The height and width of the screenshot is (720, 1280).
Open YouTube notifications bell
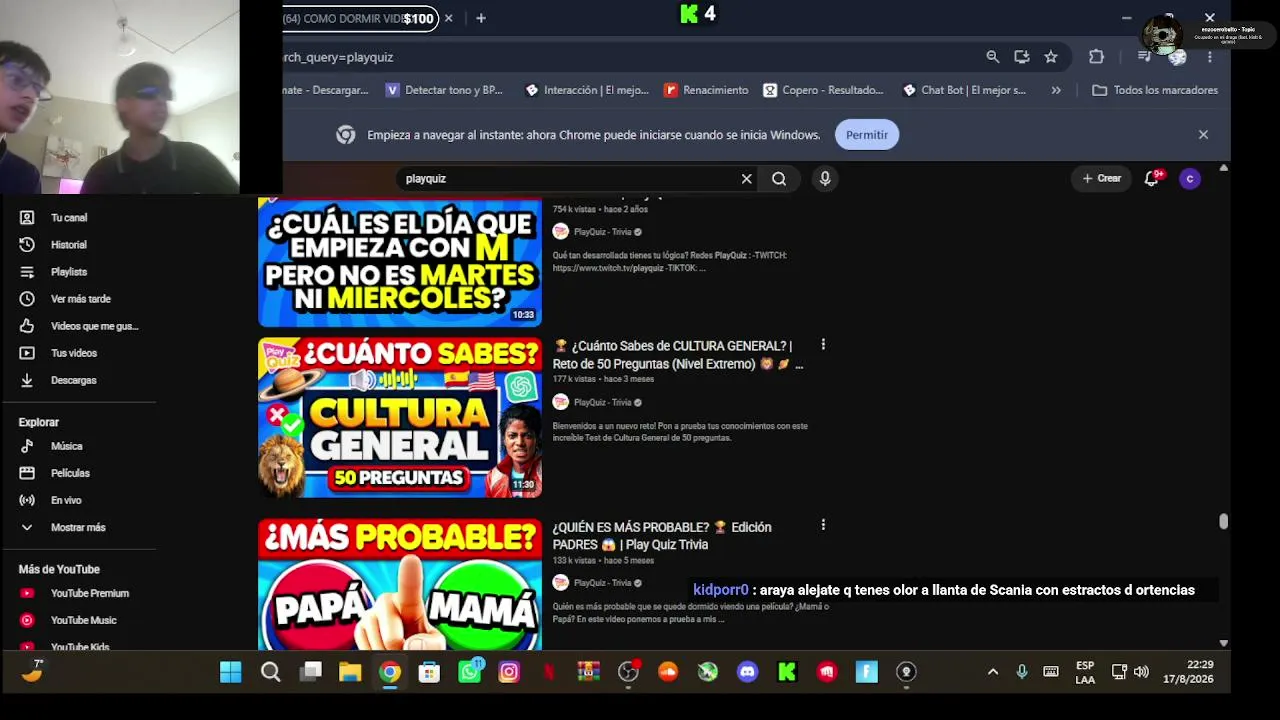point(1151,178)
